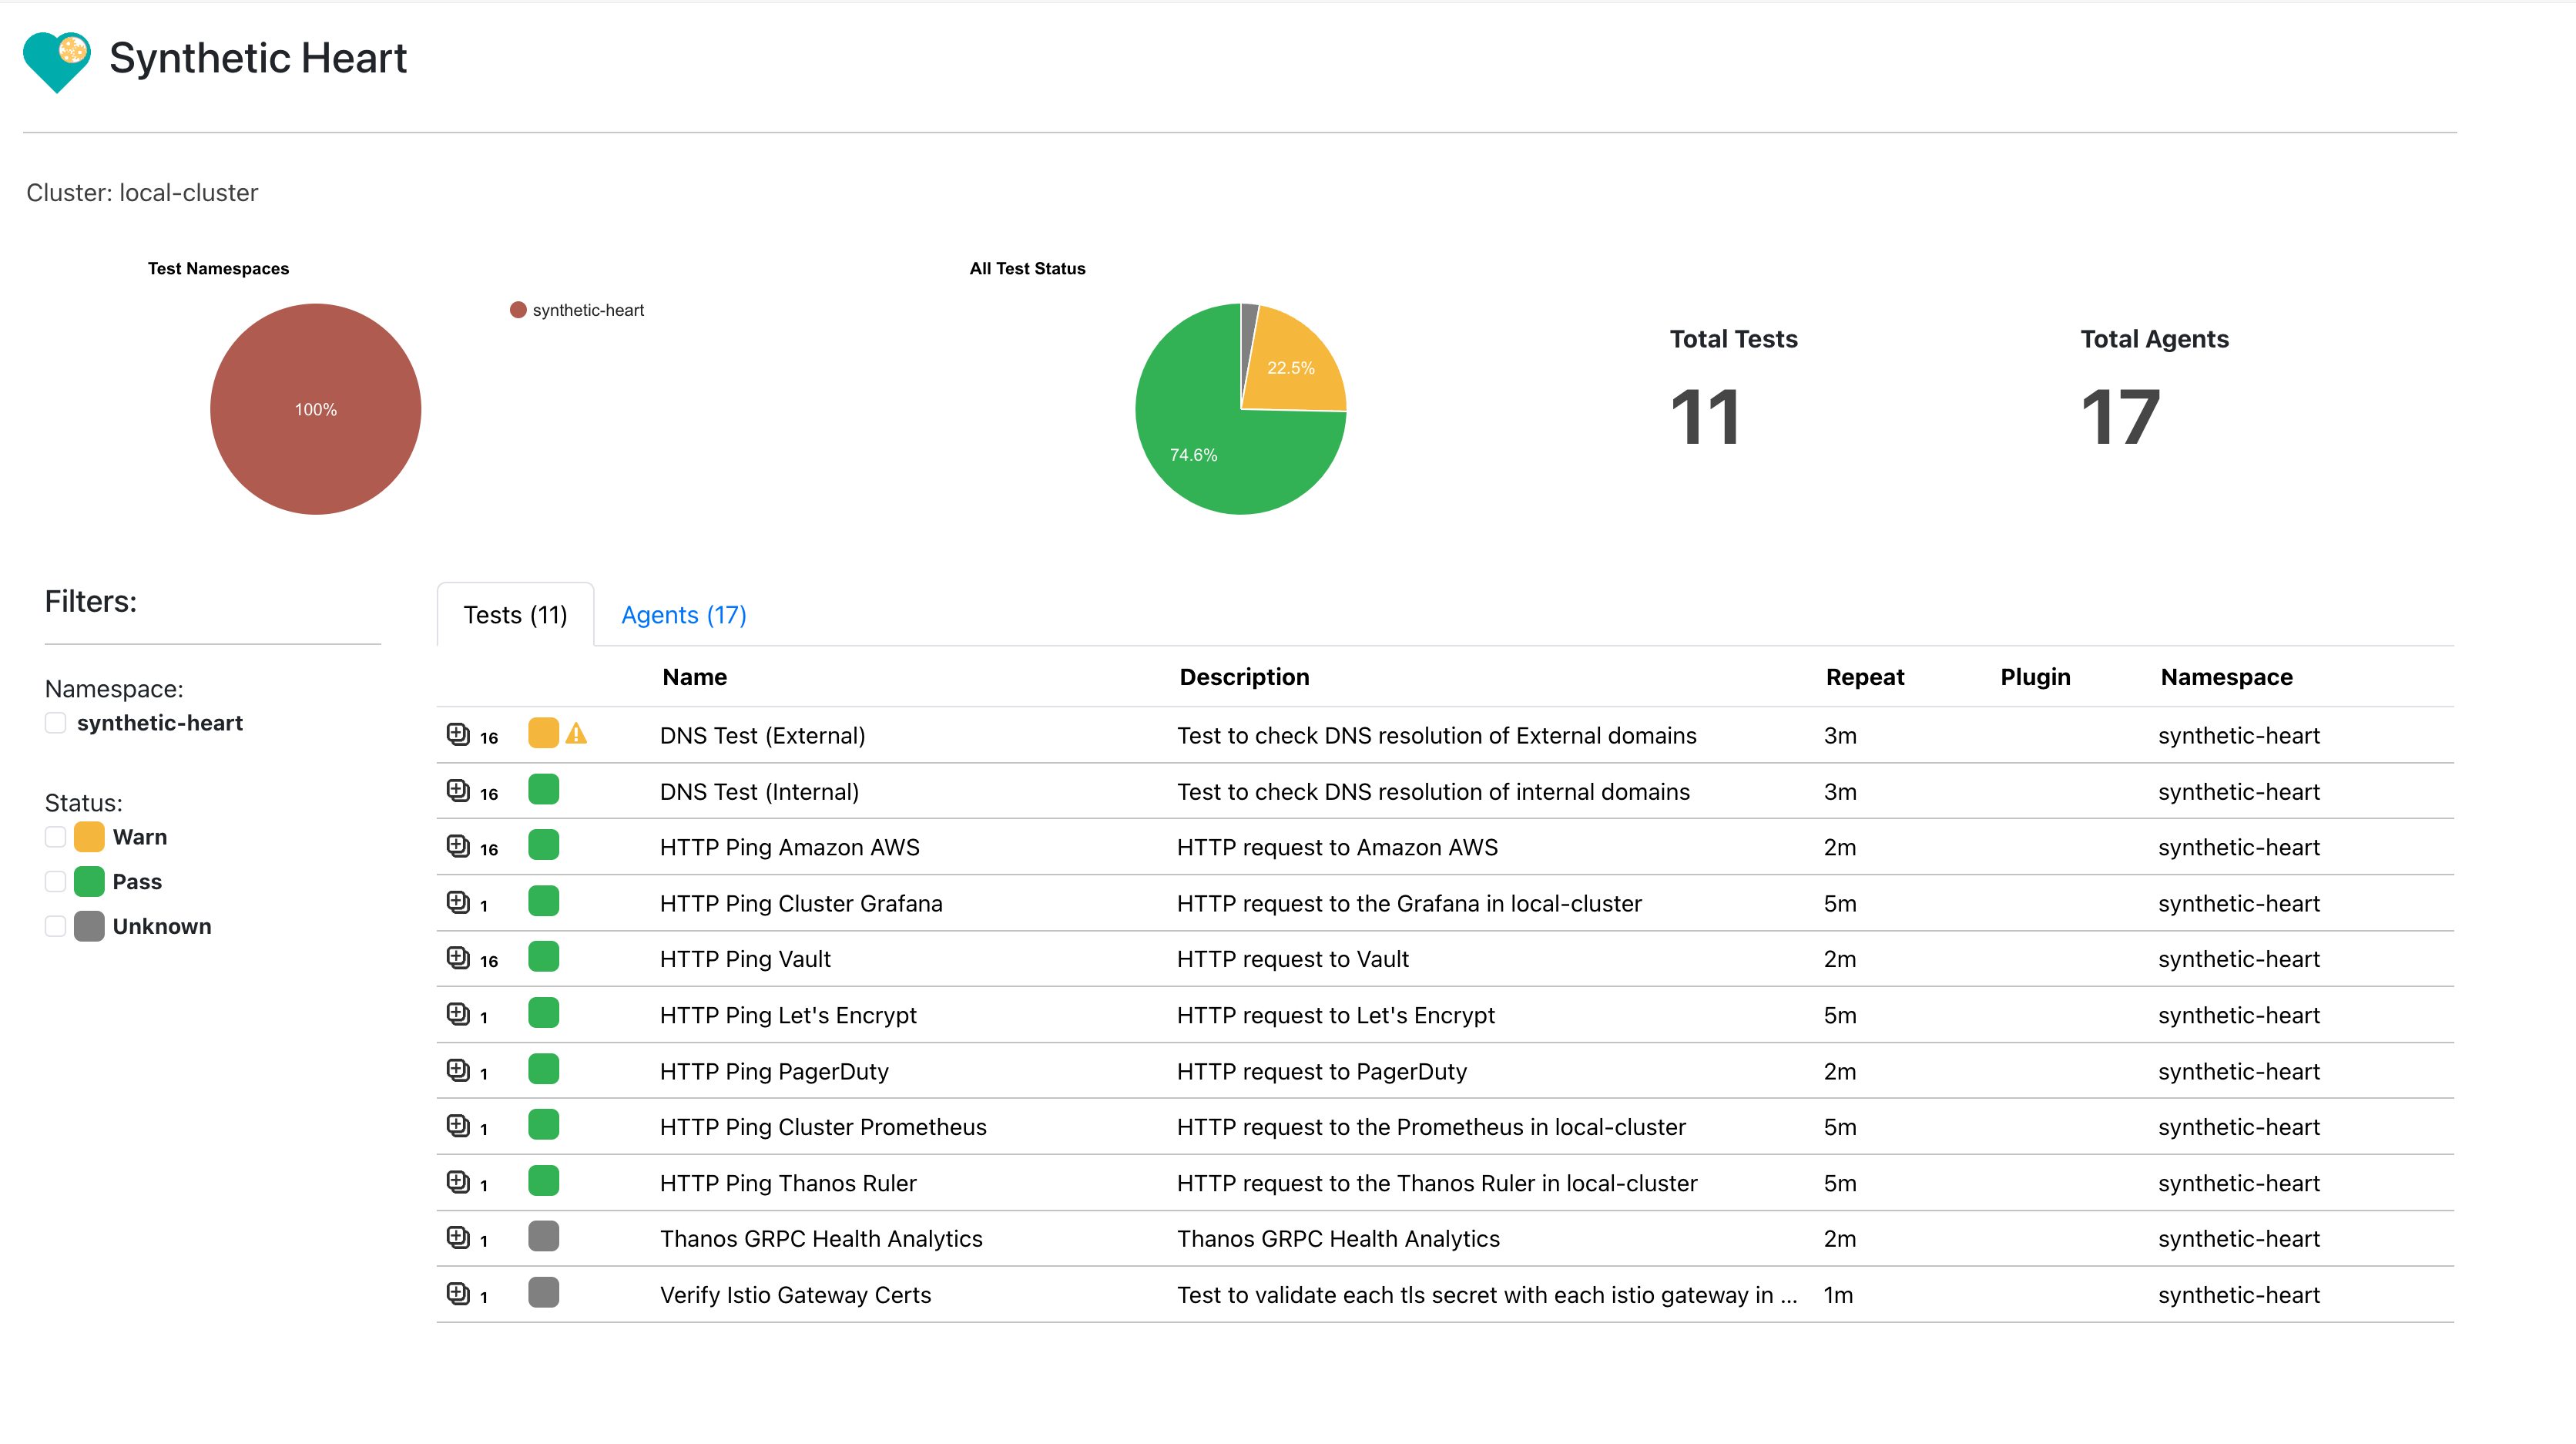Select the Tests (11) tab

click(x=515, y=615)
